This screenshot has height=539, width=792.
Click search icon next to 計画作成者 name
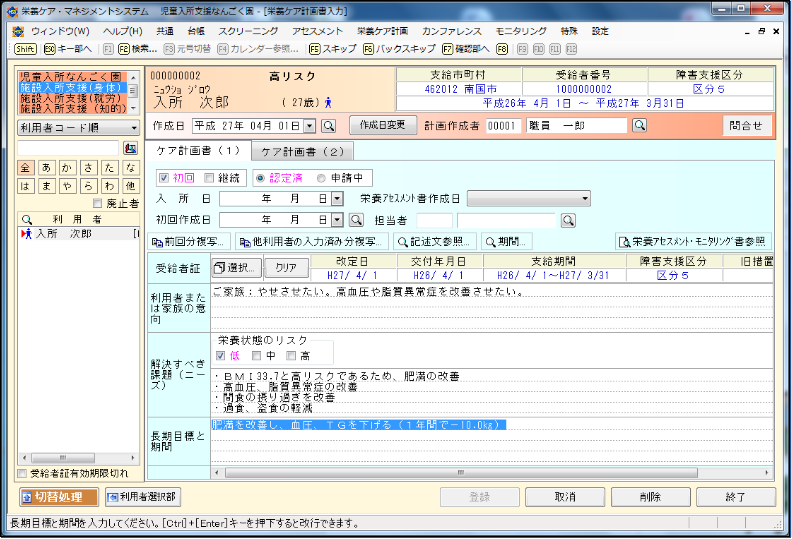click(x=640, y=126)
